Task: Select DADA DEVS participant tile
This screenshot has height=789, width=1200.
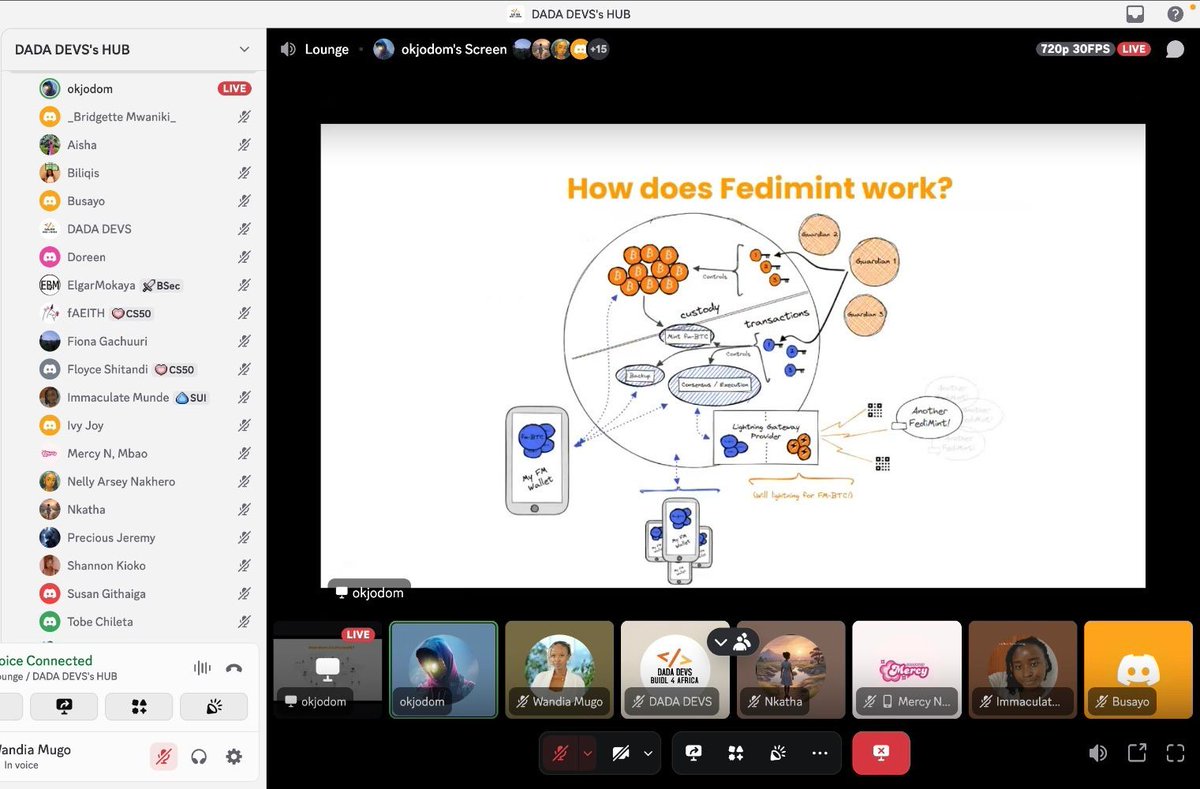Action: pos(675,670)
